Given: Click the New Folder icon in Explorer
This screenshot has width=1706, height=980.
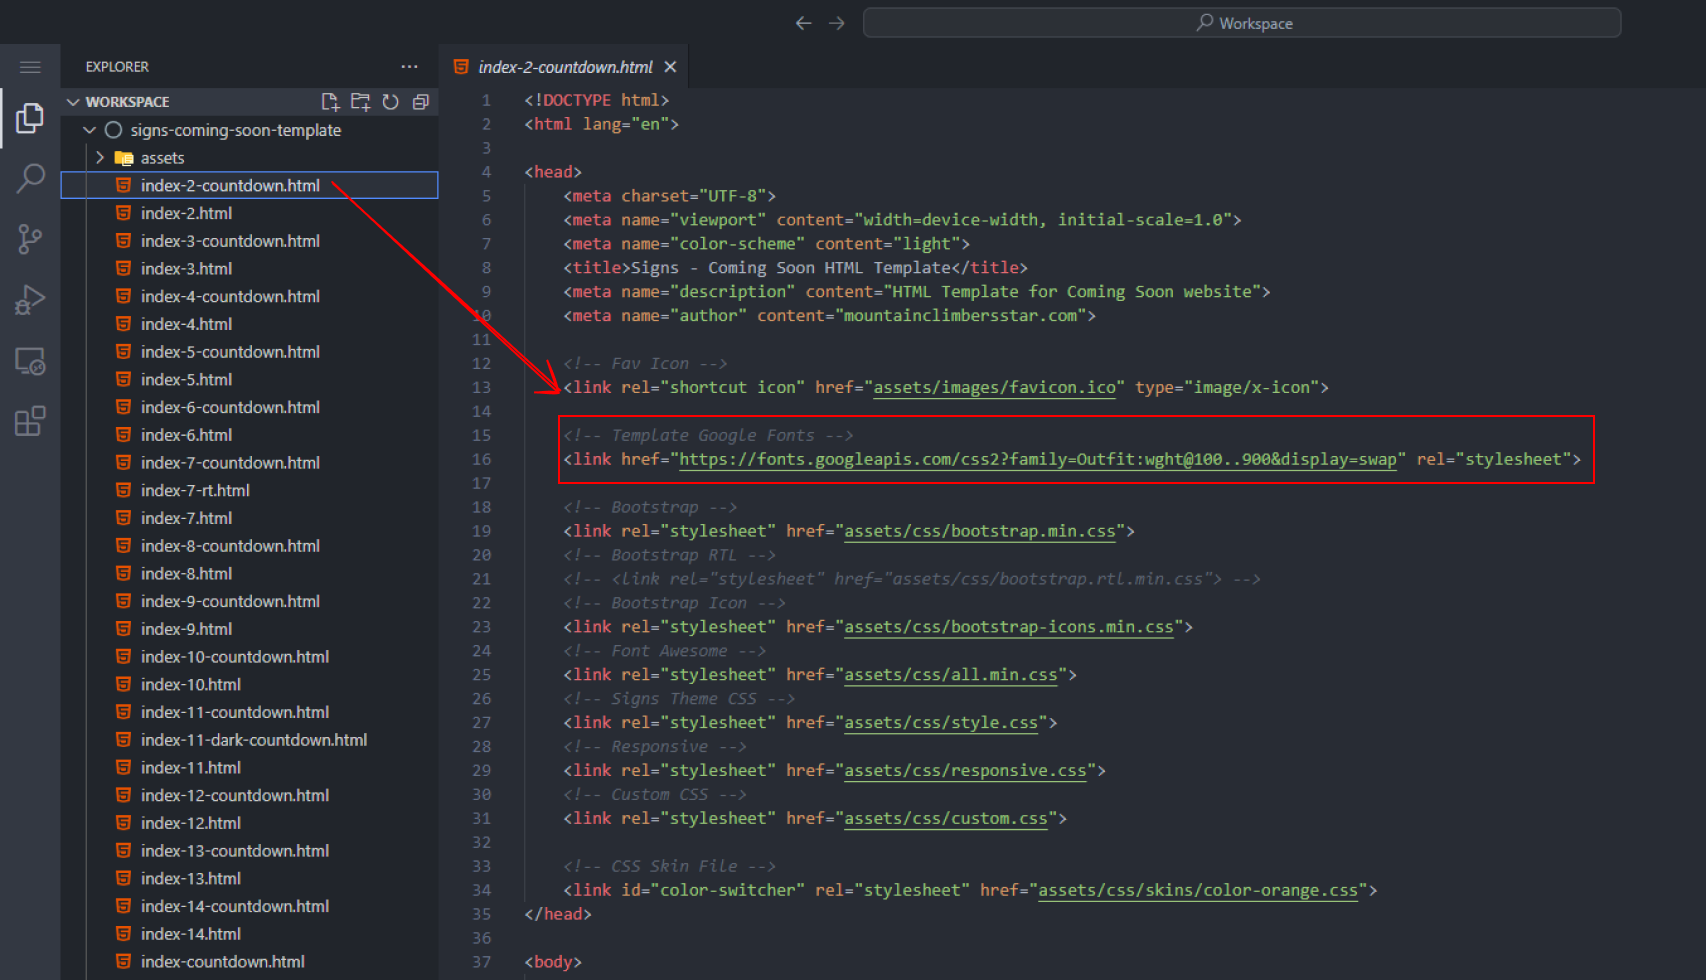Looking at the screenshot, I should pos(360,102).
